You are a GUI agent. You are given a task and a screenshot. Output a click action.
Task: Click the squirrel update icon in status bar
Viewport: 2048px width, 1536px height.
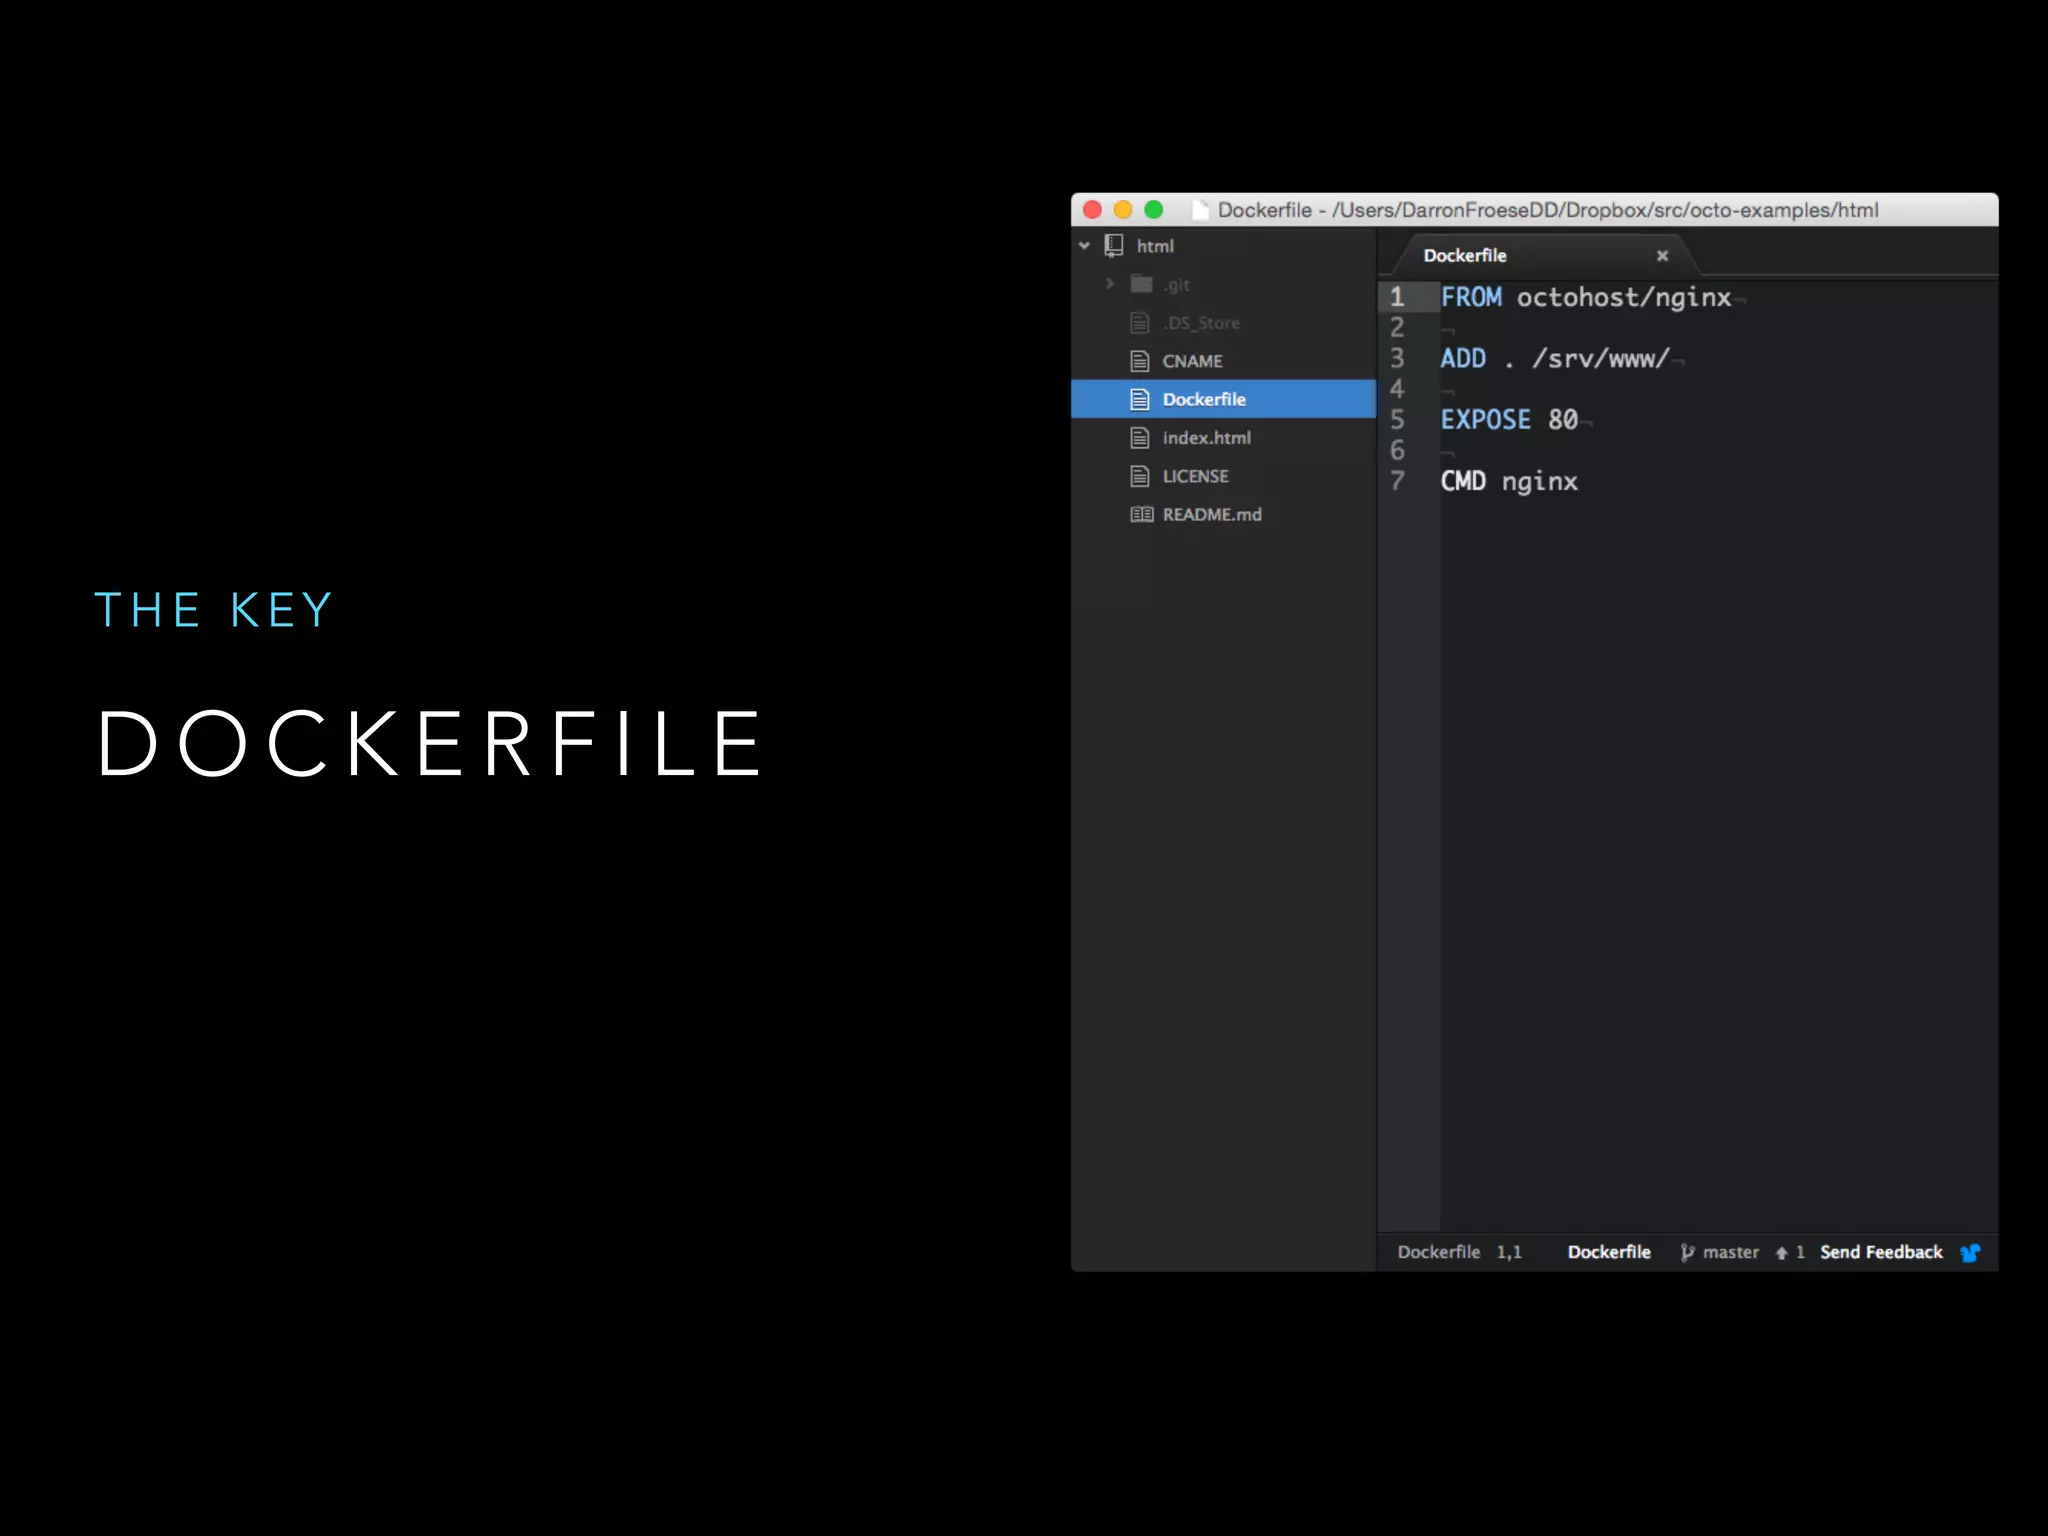tap(1970, 1253)
